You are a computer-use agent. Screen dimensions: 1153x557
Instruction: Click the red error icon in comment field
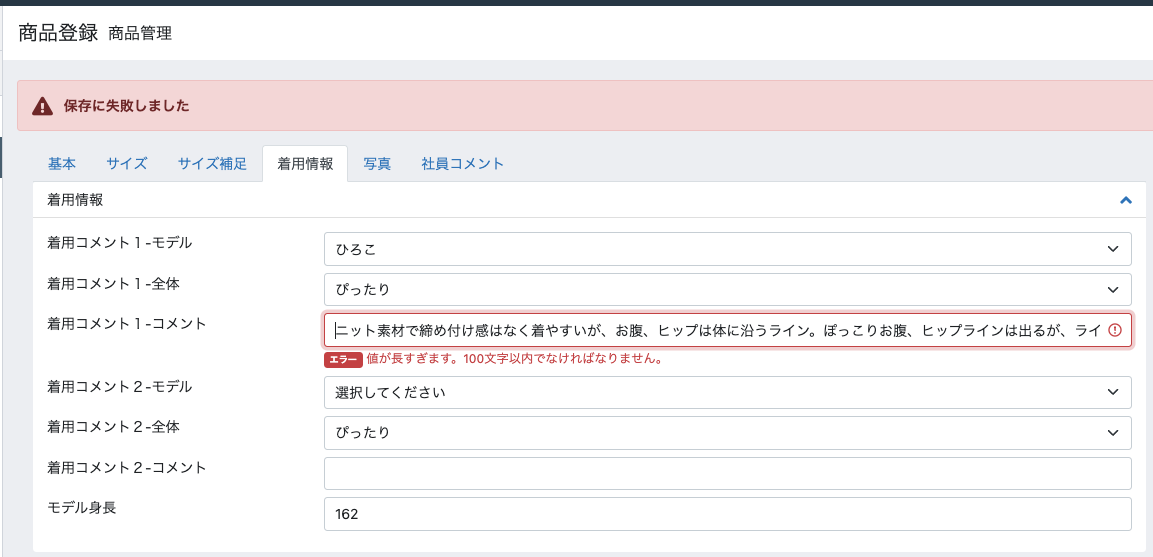point(1115,330)
